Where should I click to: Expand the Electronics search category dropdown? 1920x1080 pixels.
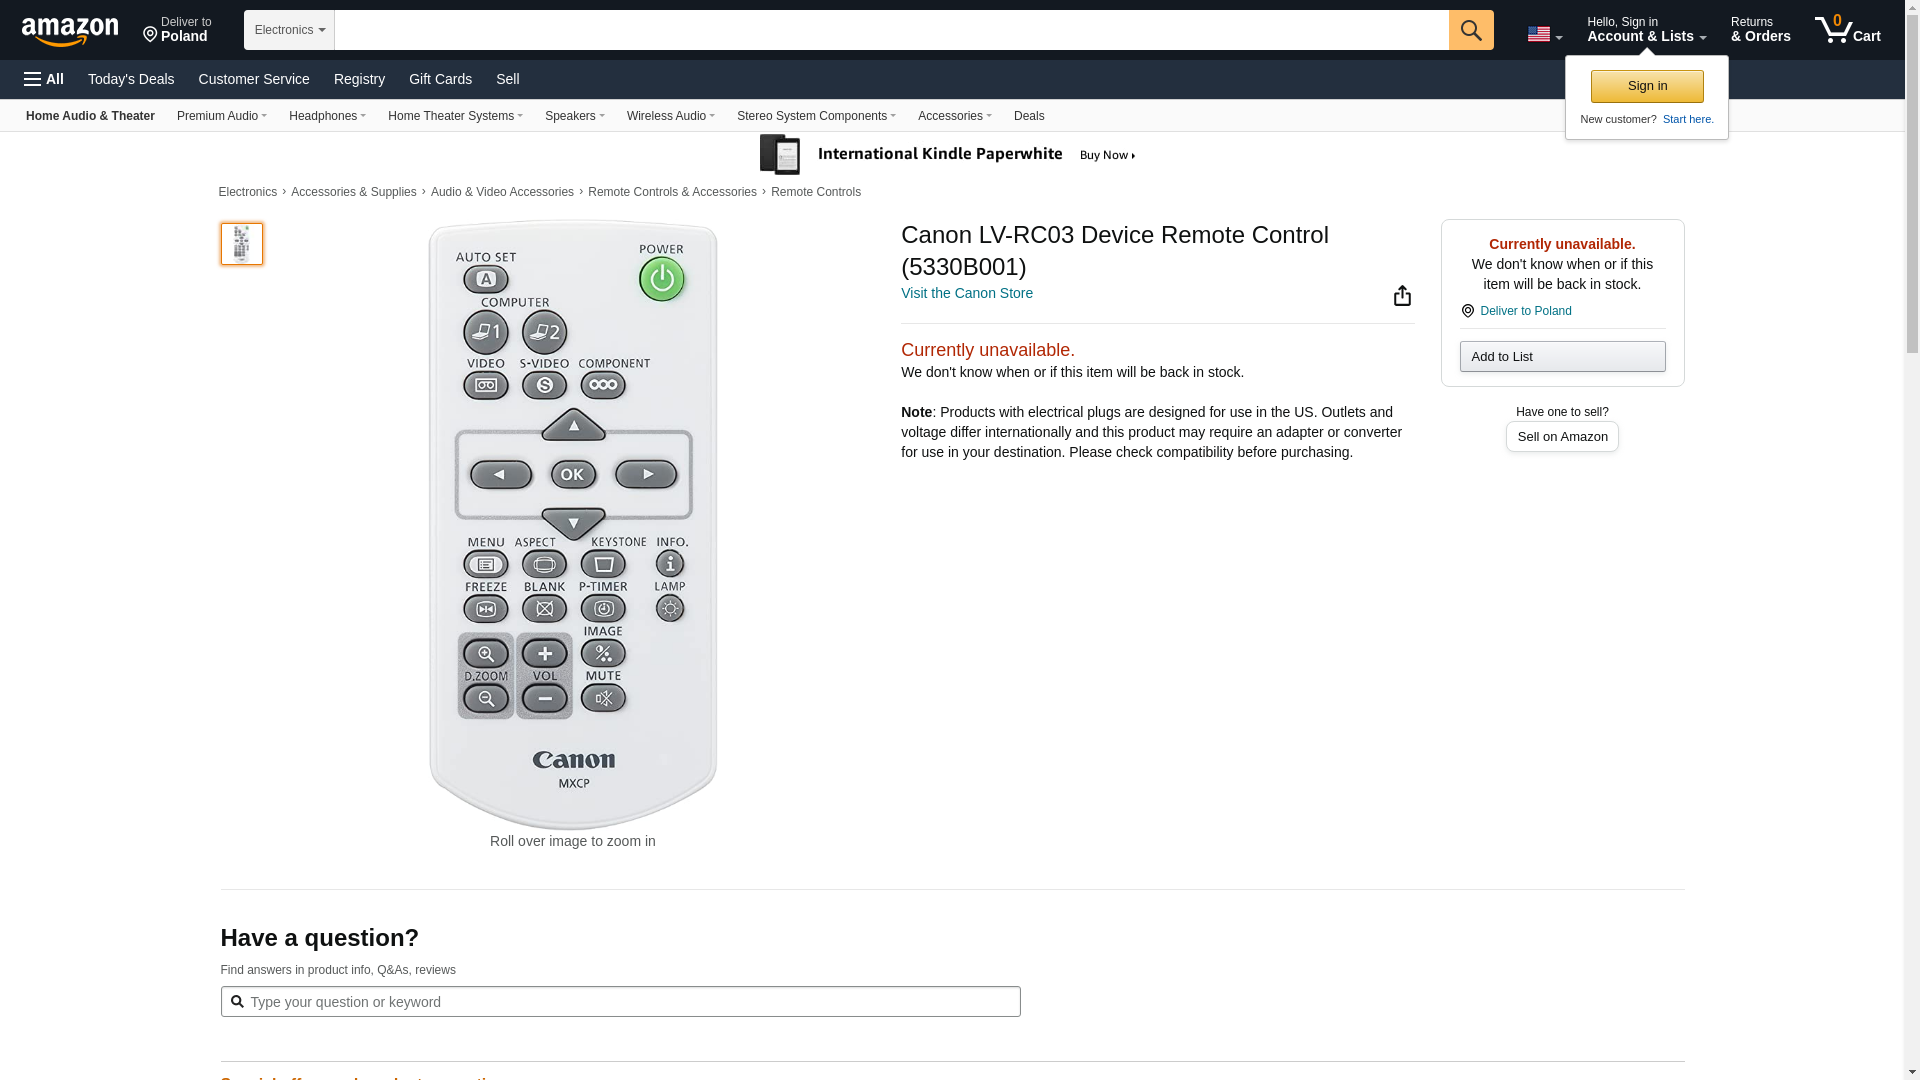coord(289,30)
